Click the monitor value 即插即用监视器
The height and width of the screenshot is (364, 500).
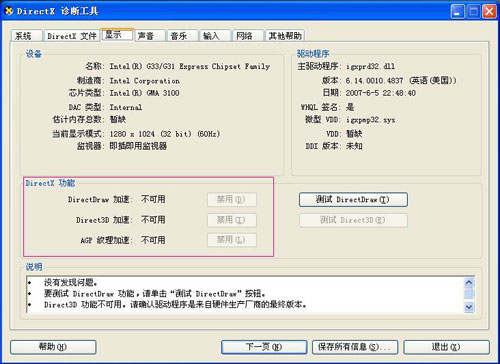(x=138, y=146)
